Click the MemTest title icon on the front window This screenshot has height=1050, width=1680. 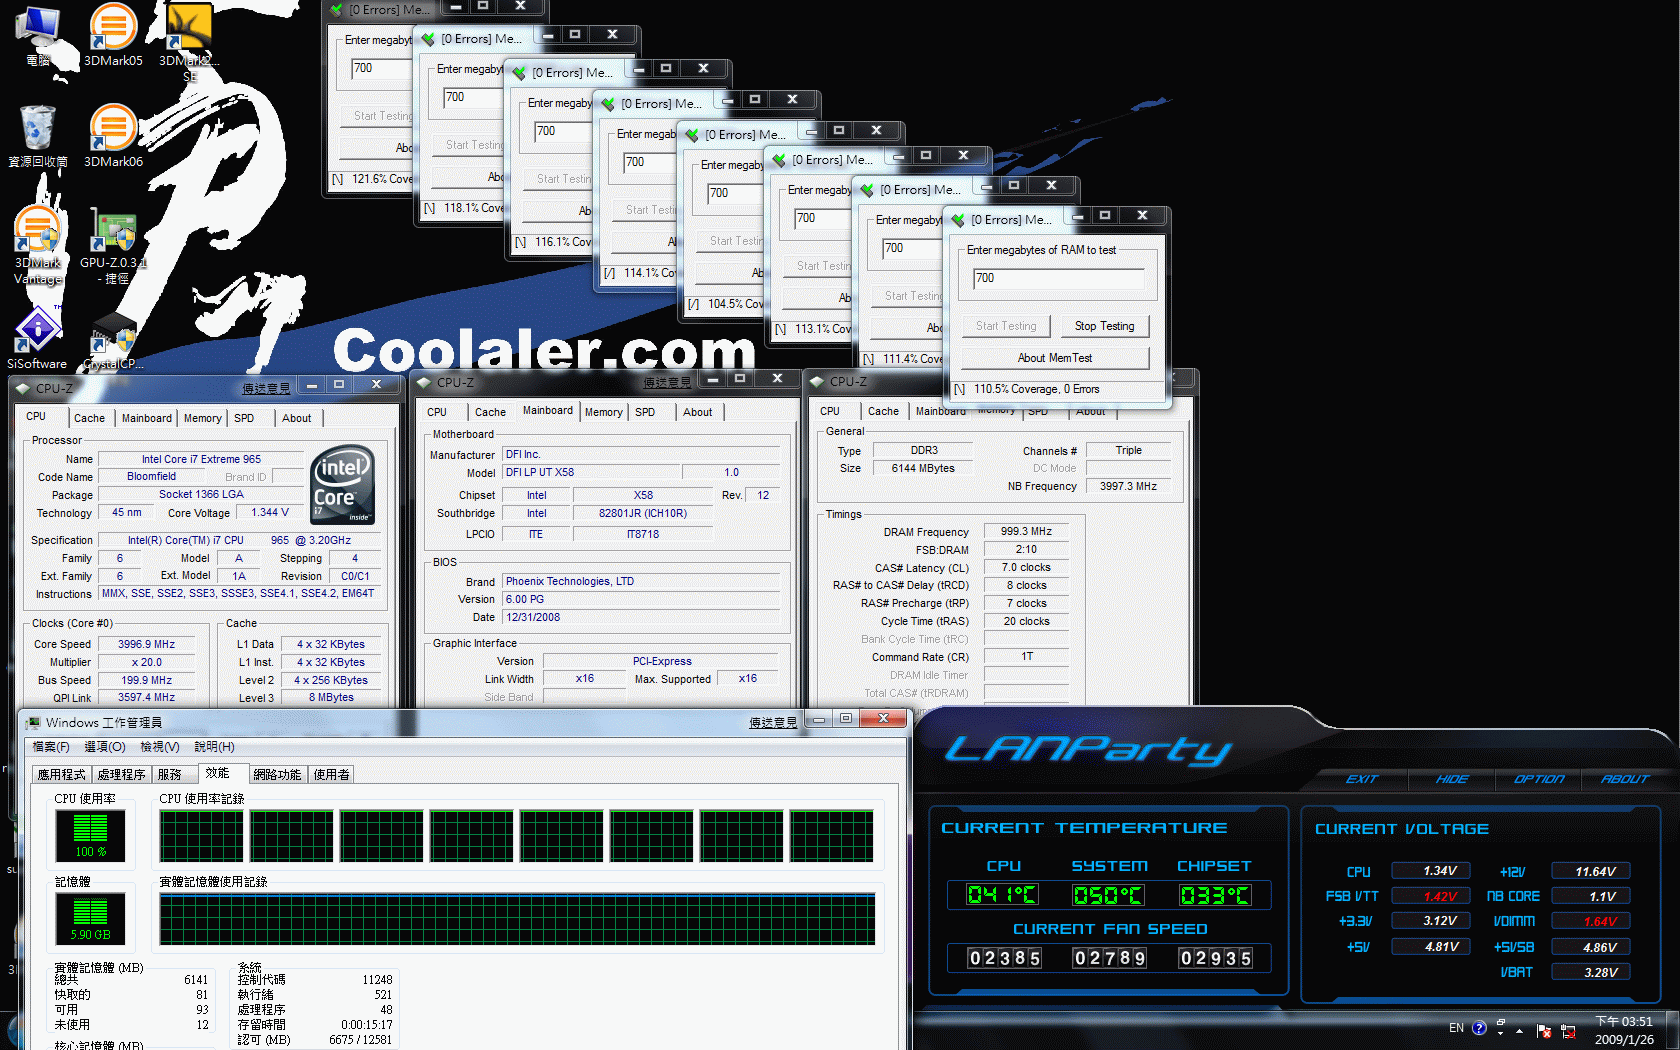coord(958,220)
